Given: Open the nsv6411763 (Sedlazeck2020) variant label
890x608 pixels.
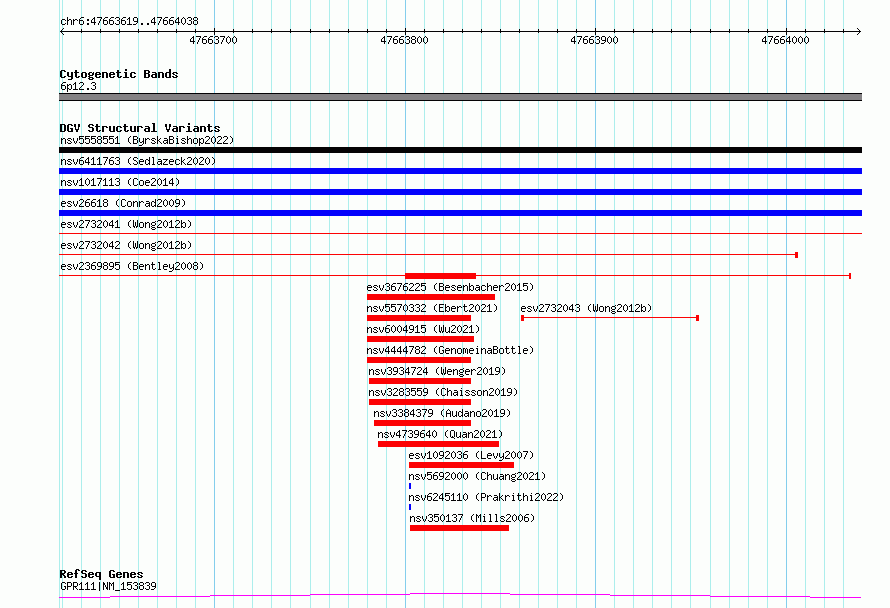Looking at the screenshot, I should (x=138, y=161).
